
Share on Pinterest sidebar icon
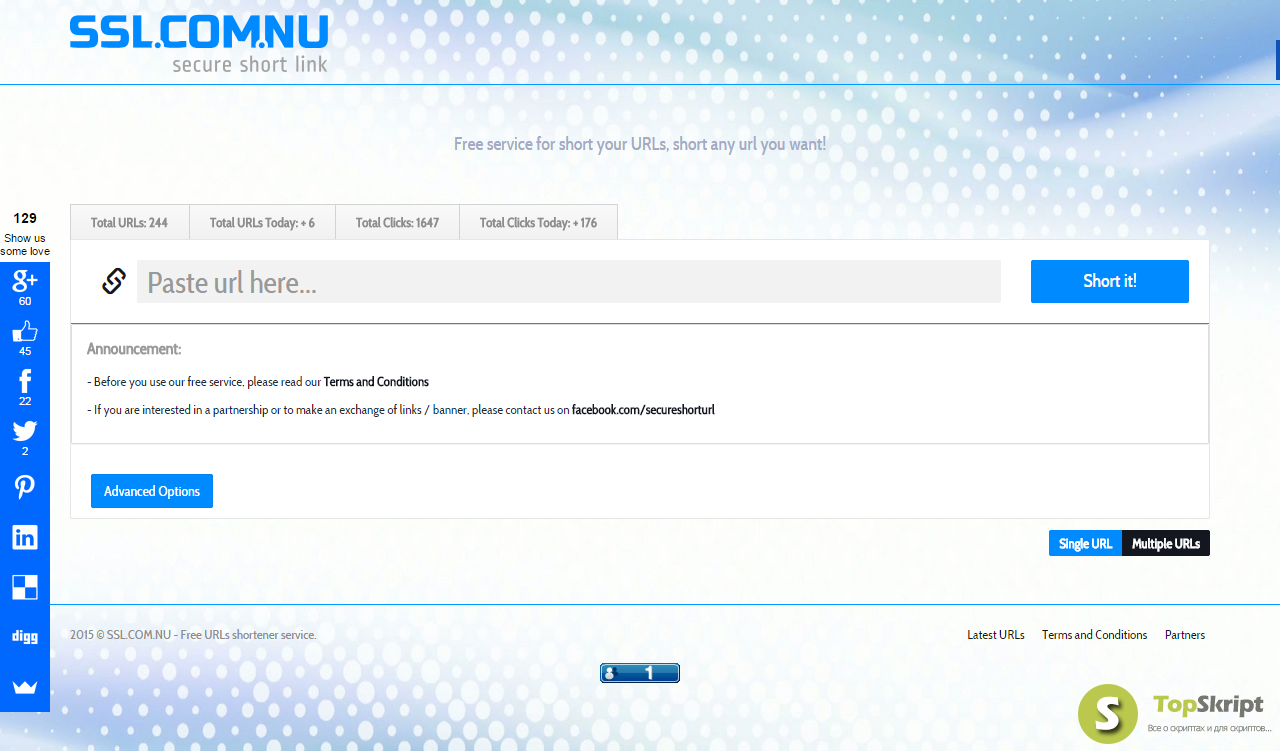(x=25, y=487)
